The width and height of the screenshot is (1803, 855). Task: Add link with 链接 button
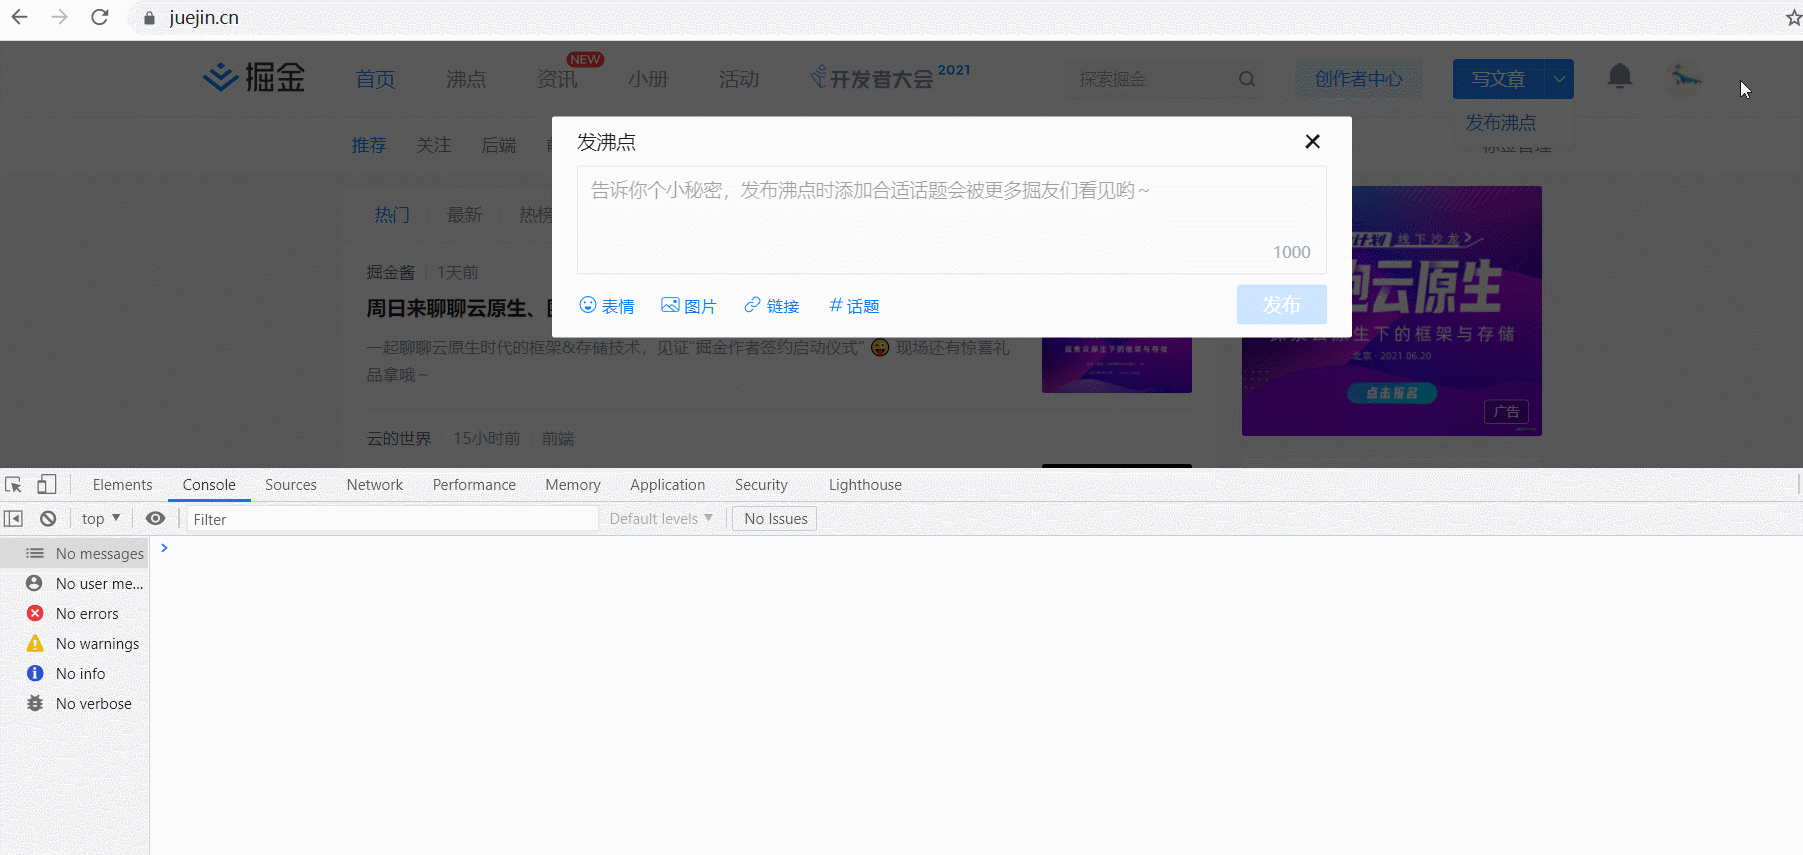[772, 306]
